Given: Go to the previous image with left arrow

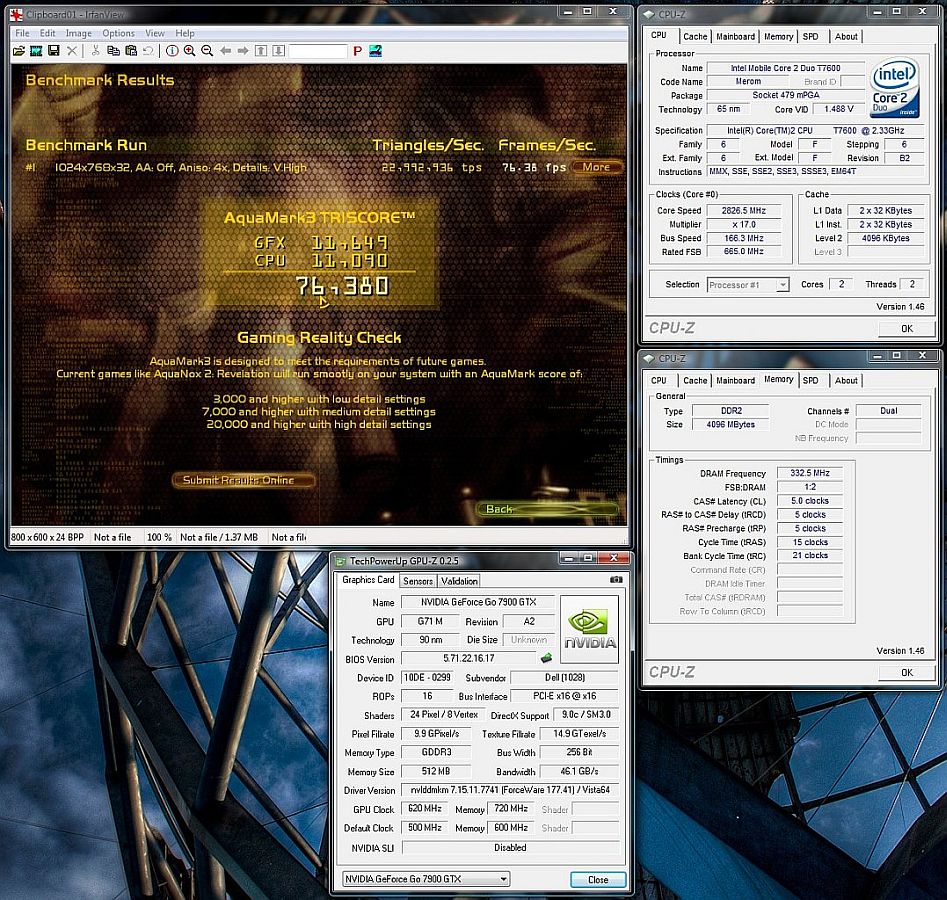Looking at the screenshot, I should pos(225,51).
